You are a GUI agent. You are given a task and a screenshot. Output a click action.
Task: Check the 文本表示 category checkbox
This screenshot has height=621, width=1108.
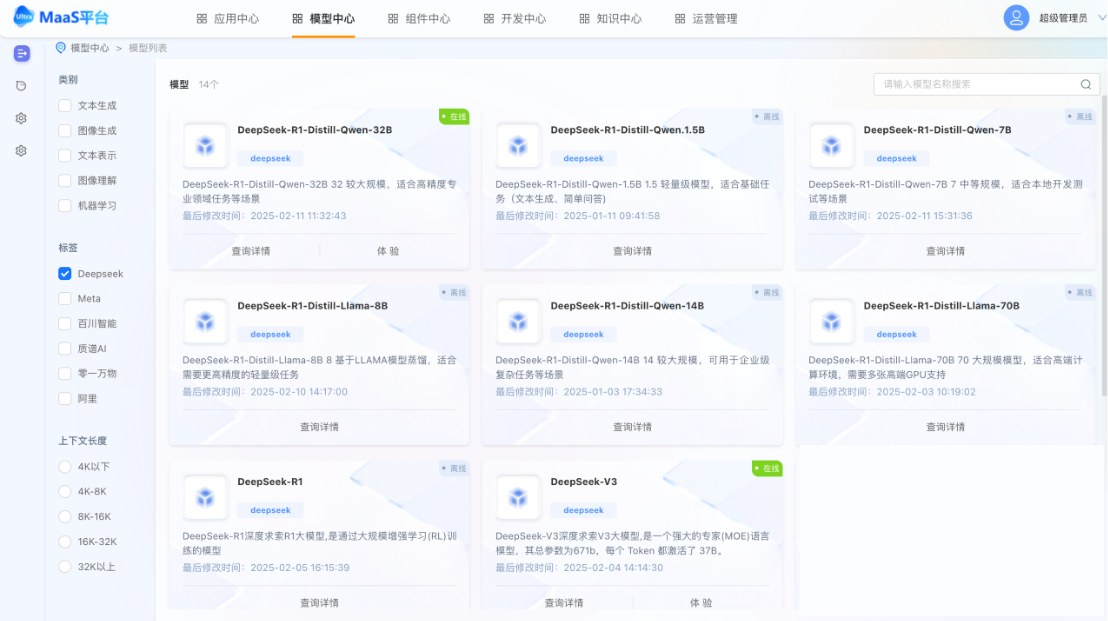[65, 155]
